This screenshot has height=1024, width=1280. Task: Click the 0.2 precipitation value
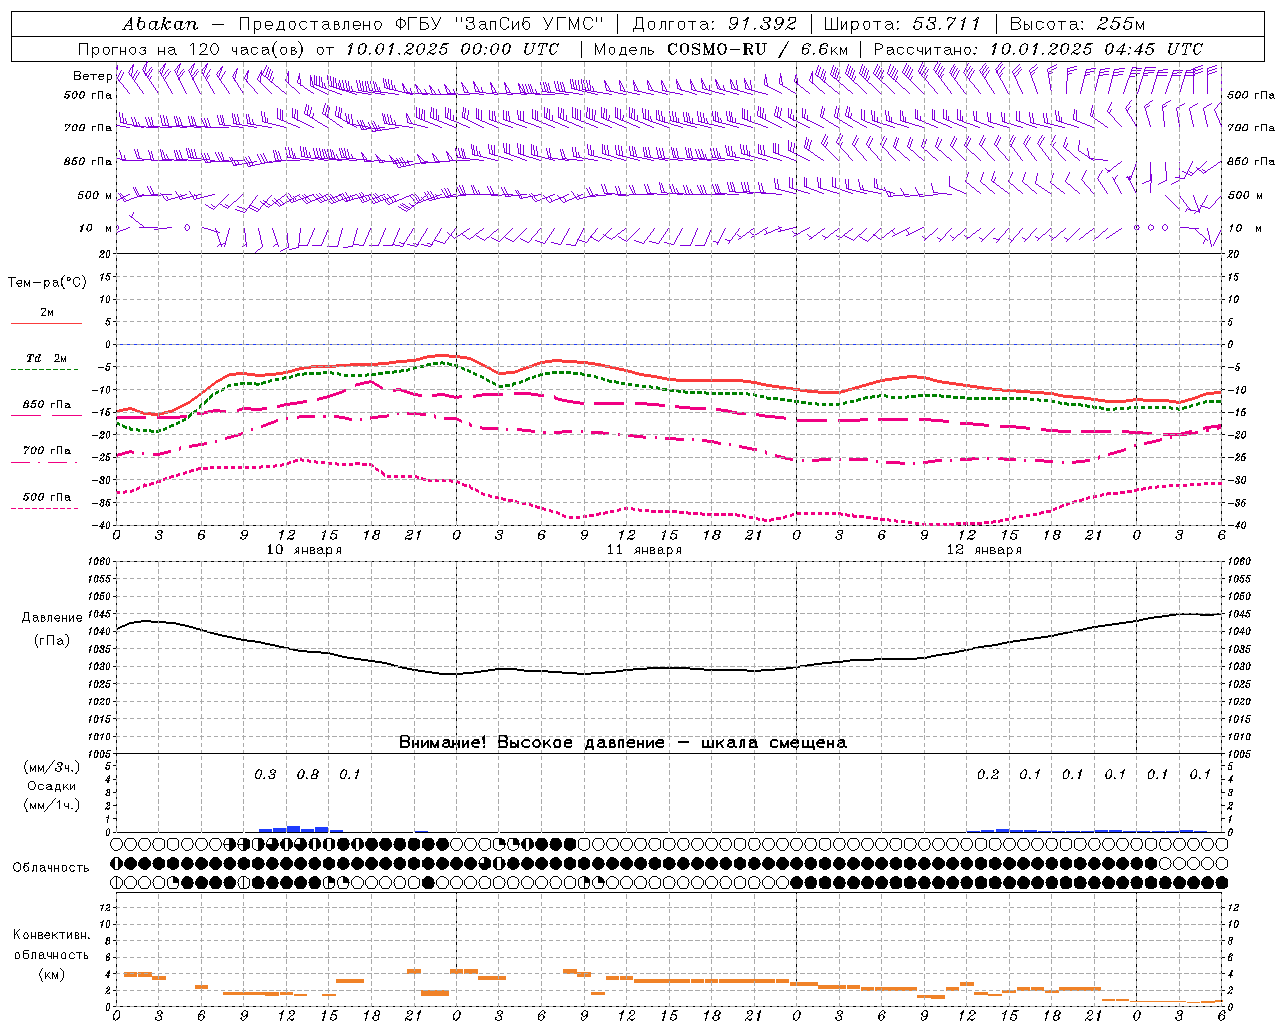[988, 774]
